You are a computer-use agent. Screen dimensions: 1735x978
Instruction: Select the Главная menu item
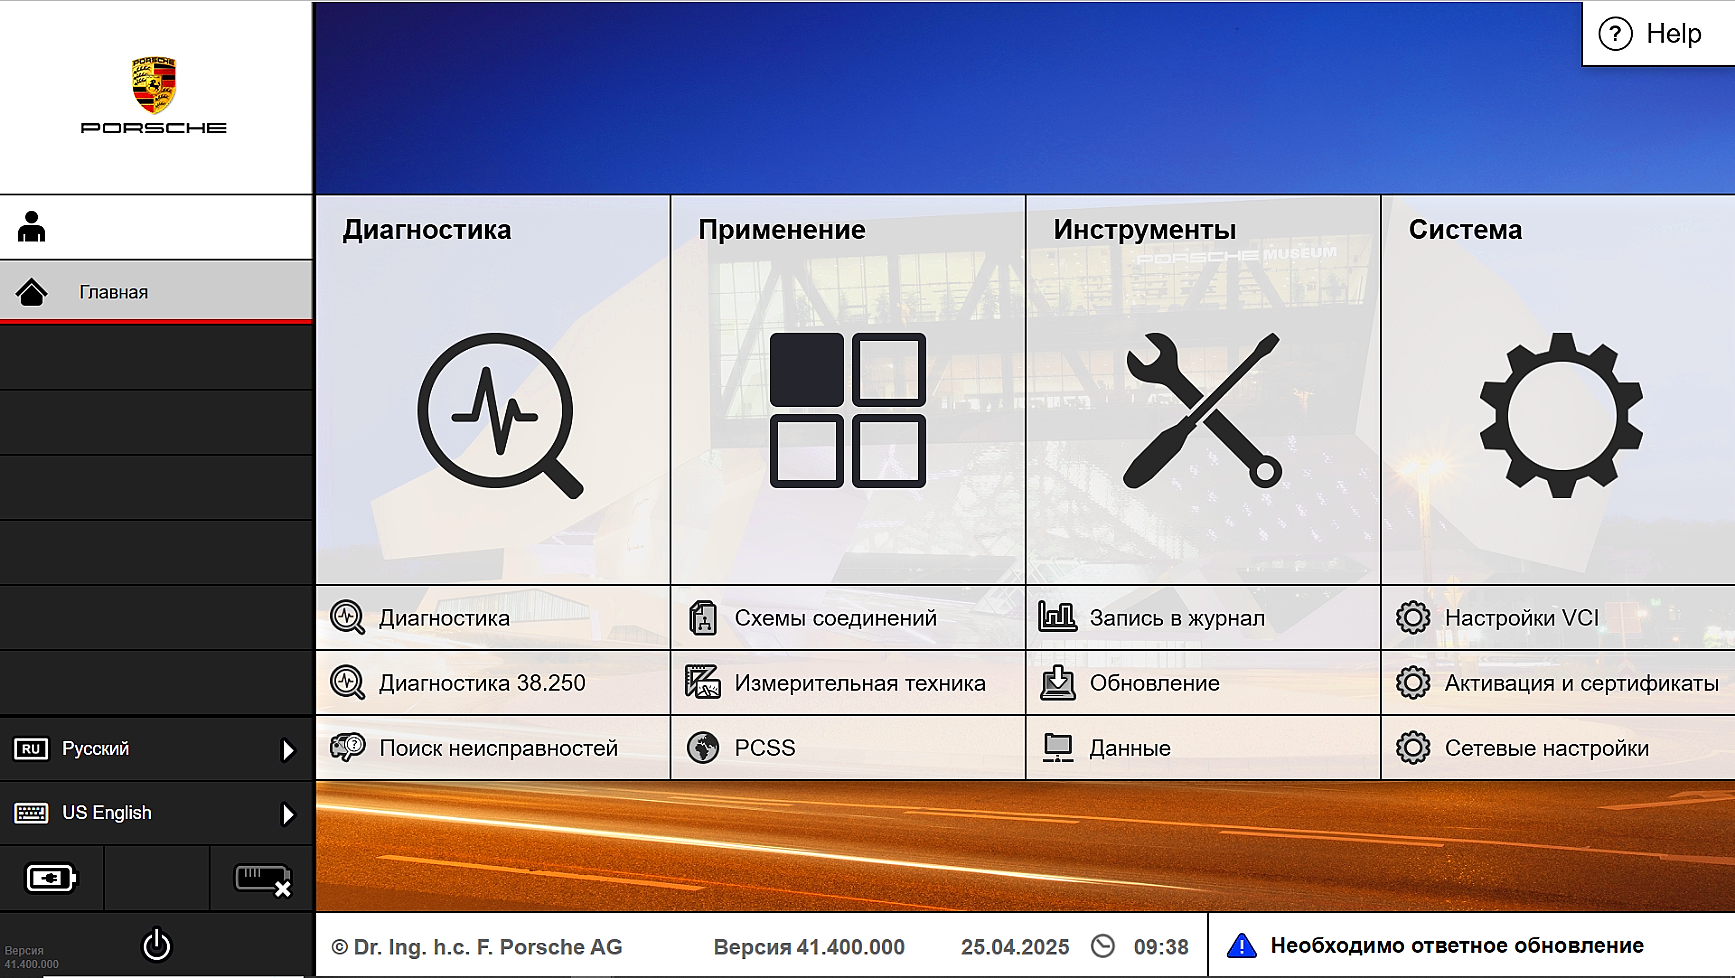tap(156, 292)
